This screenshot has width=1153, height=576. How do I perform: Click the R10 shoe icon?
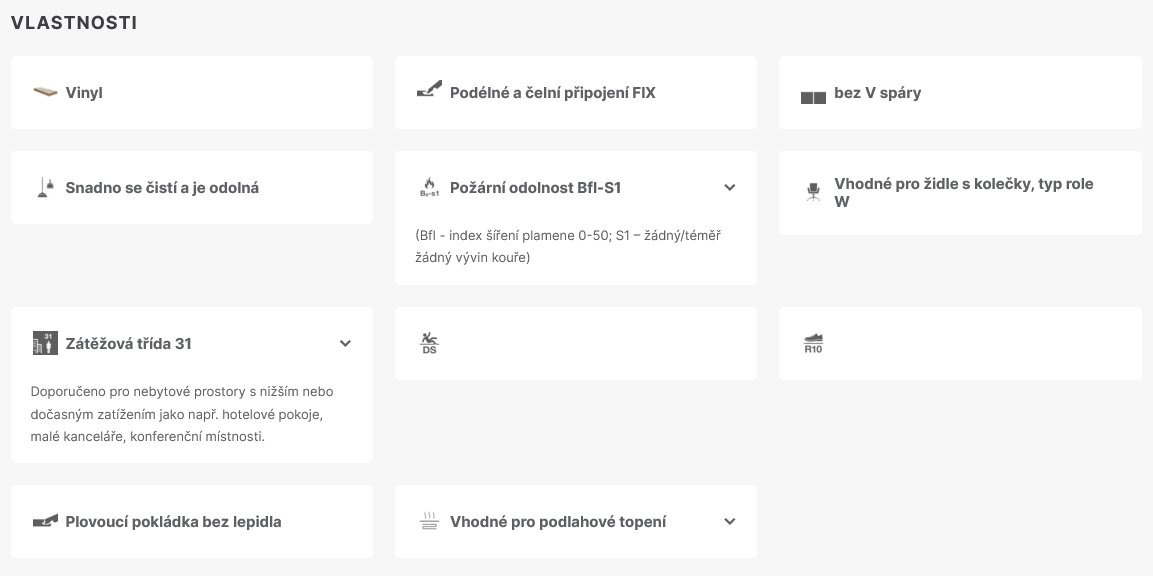point(813,344)
